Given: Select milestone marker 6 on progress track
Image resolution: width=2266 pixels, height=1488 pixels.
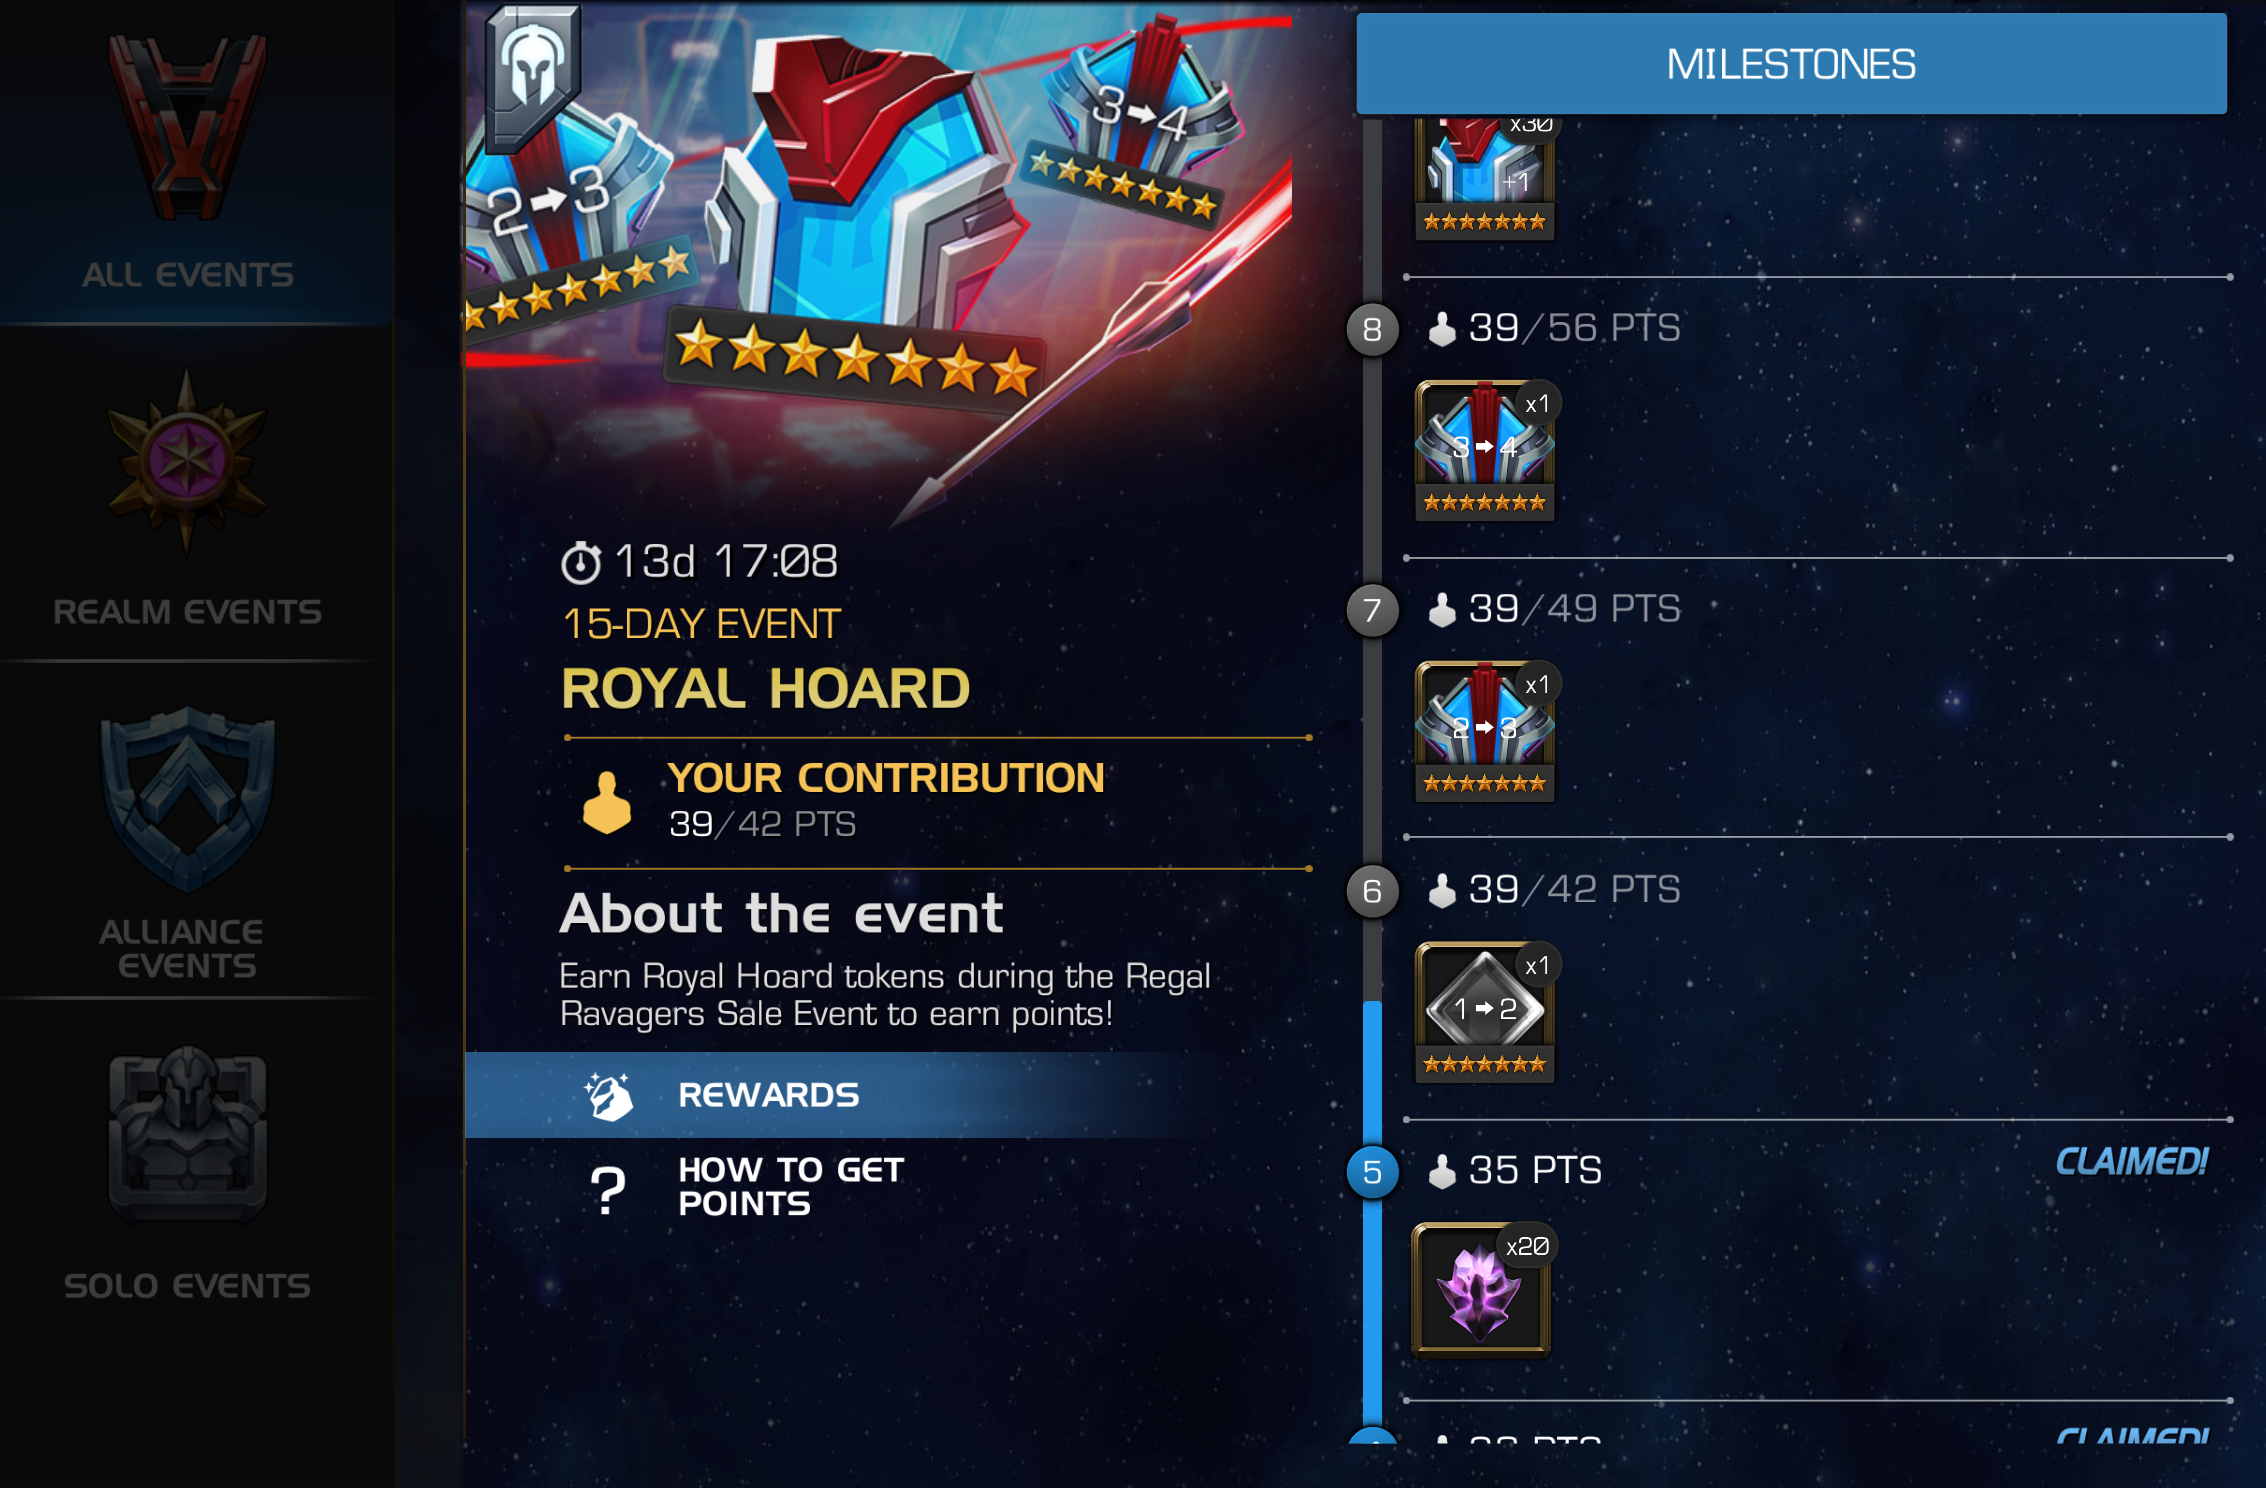Looking at the screenshot, I should [x=1372, y=891].
